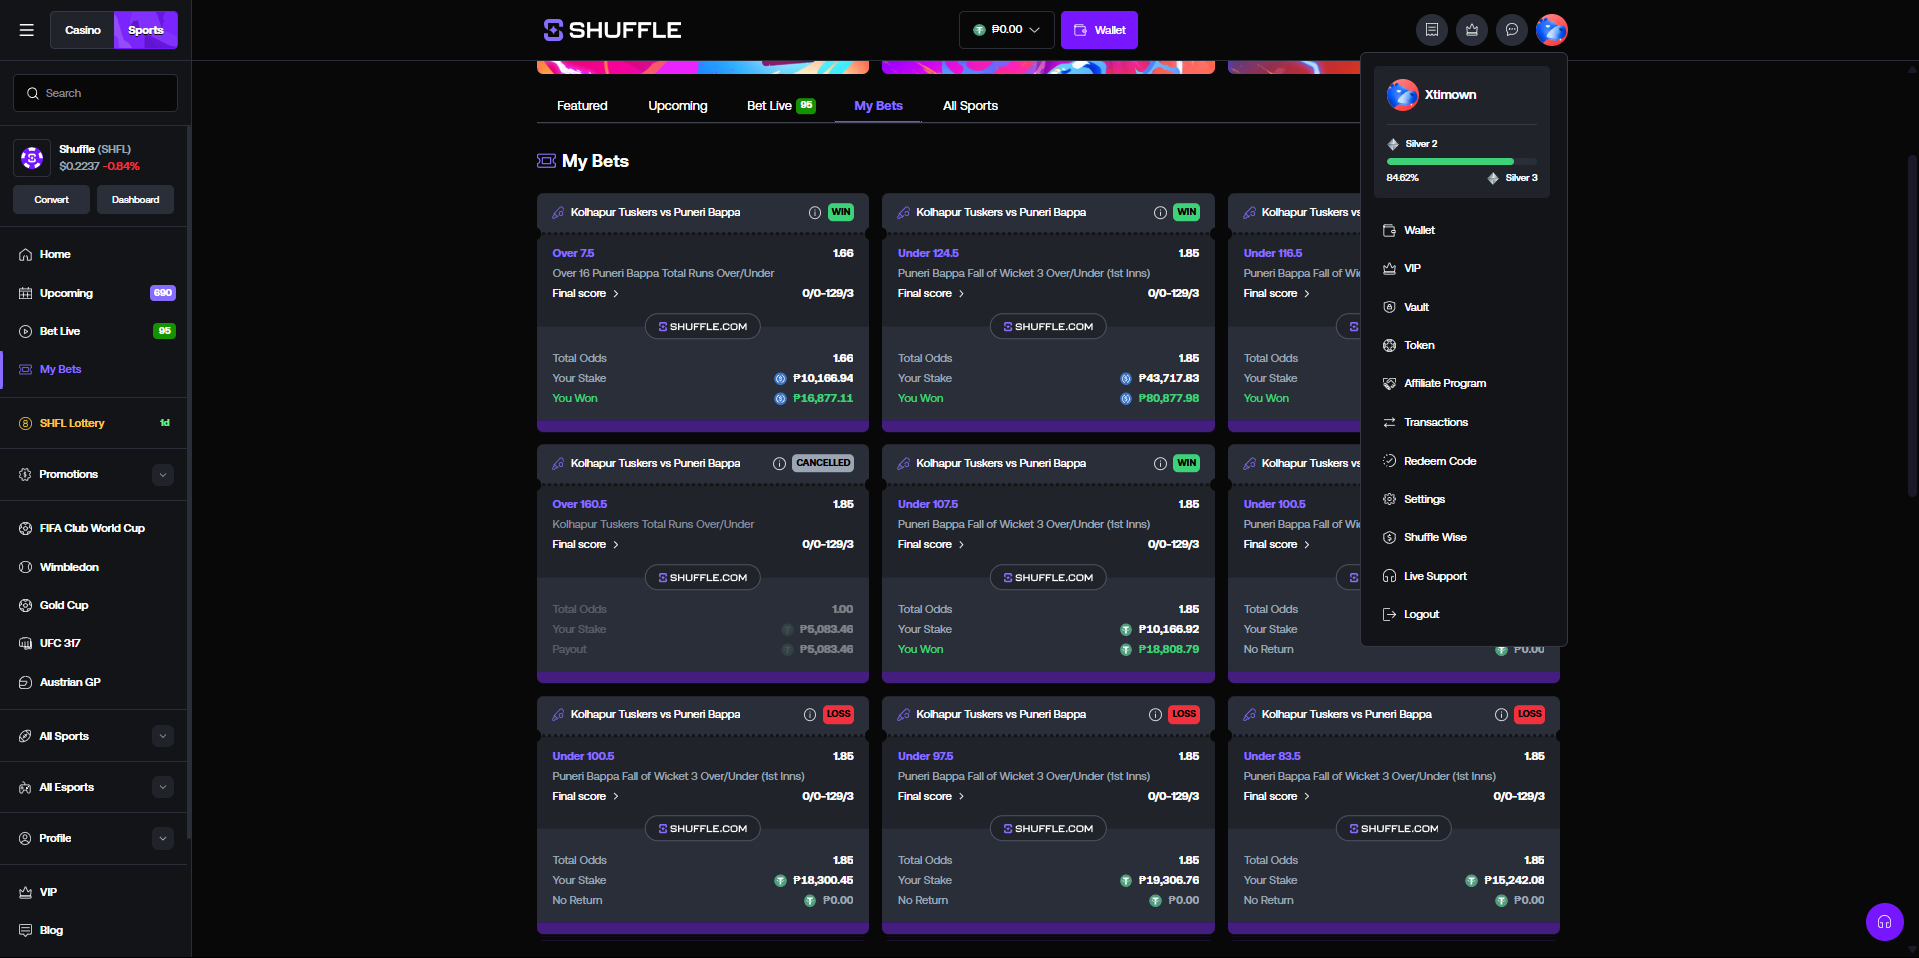This screenshot has height=958, width=1919.
Task: Expand Final score on Over 7.5 card
Action: click(x=586, y=293)
